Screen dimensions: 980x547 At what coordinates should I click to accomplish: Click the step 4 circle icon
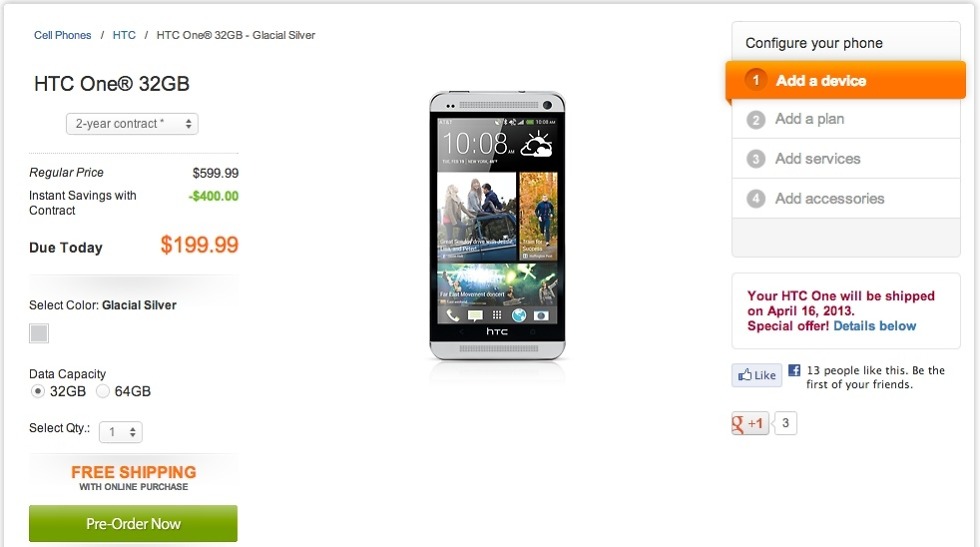click(756, 199)
